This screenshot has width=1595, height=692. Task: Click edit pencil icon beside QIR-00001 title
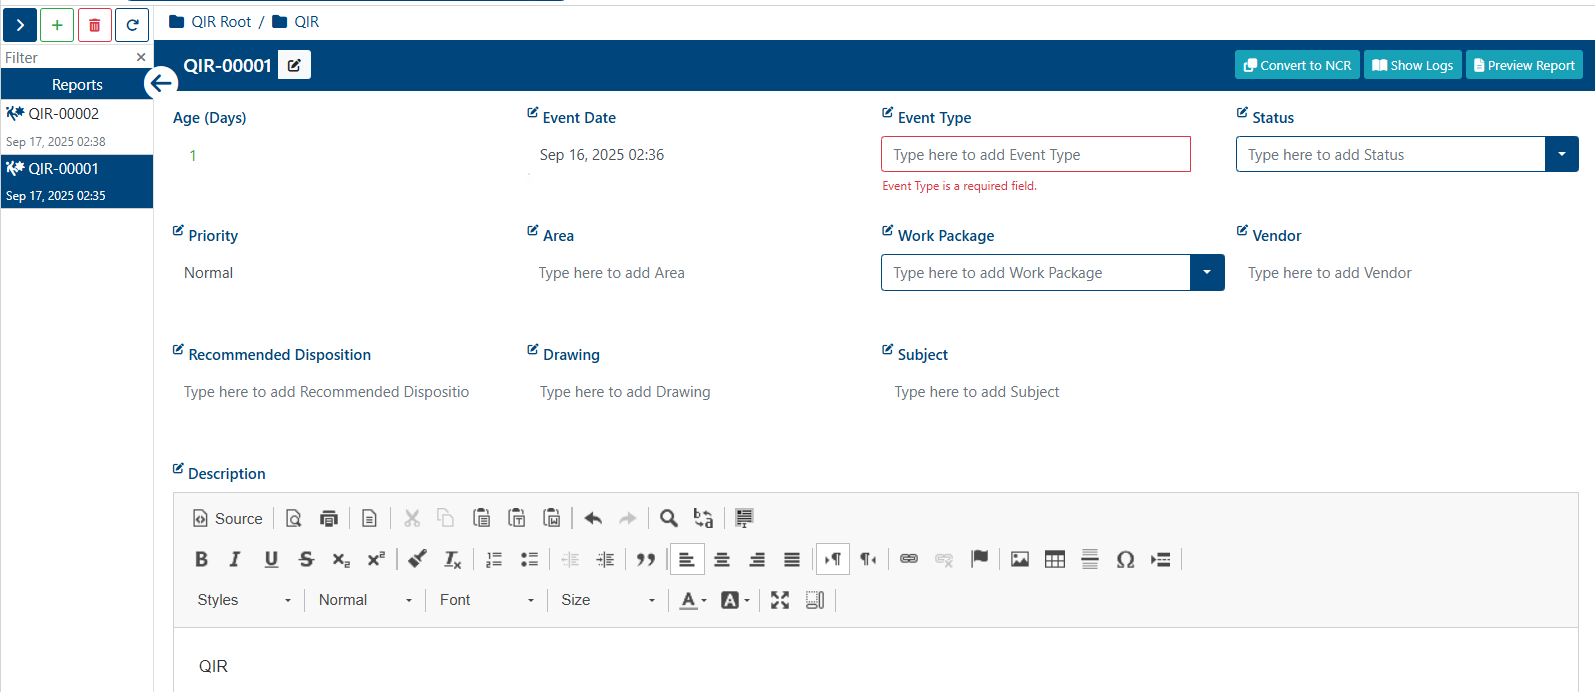coord(294,65)
